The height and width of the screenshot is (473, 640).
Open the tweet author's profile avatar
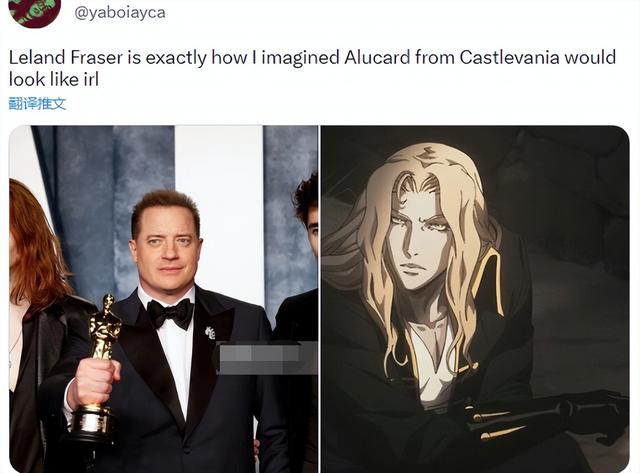(x=34, y=12)
